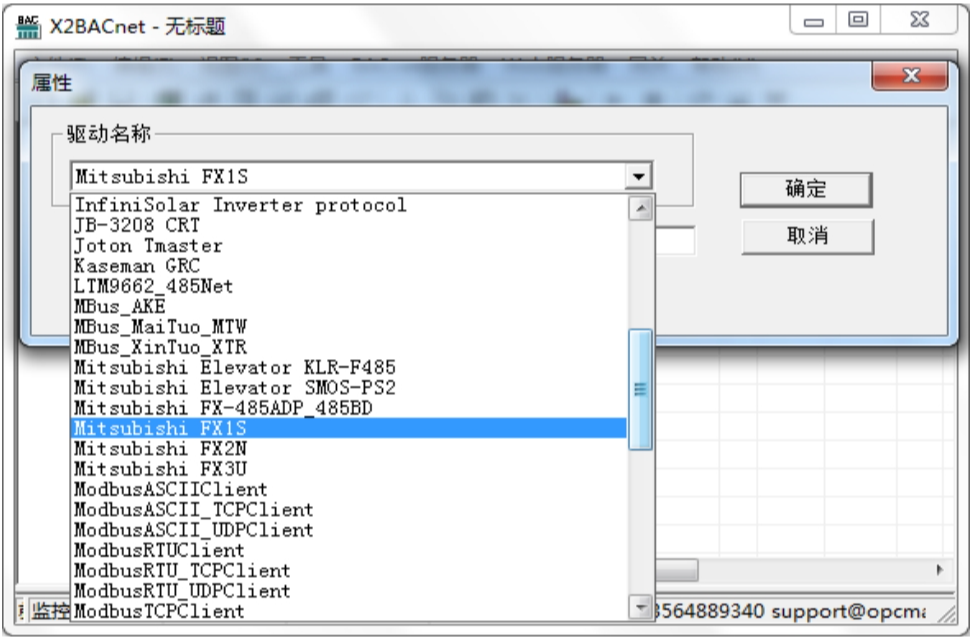Collapse the driver name combo box arrow

tap(638, 177)
